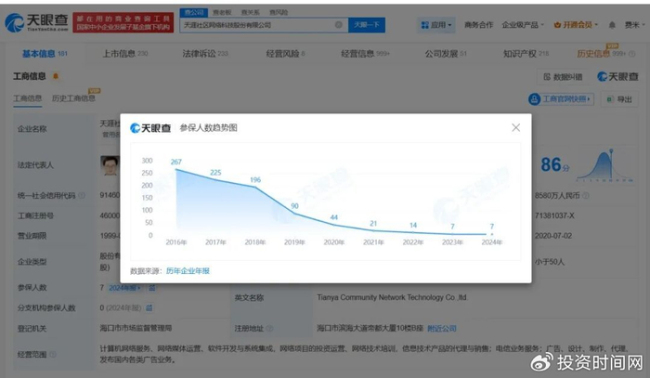This screenshot has height=378, width=650.
Task: Click the 天眼一下 search button
Action: [x=366, y=25]
